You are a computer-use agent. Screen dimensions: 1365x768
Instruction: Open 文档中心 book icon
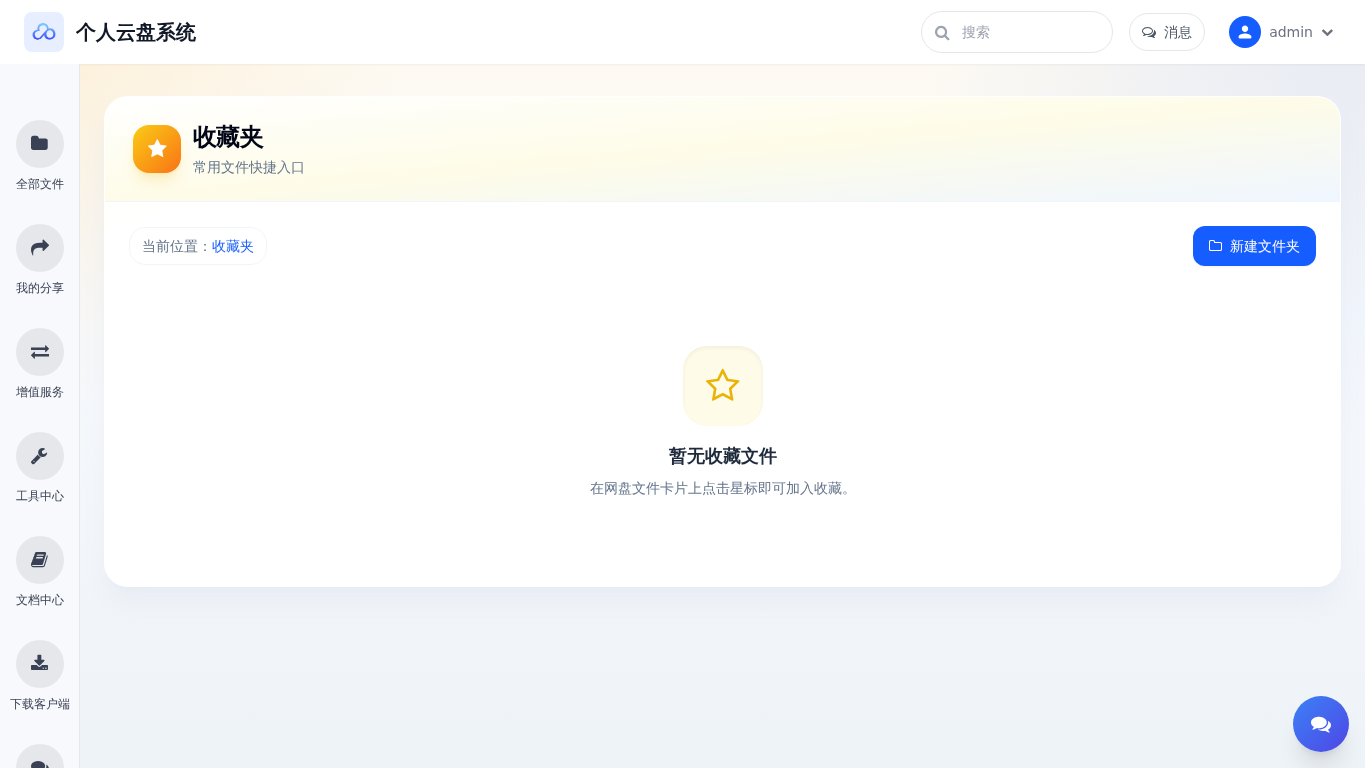pyautogui.click(x=40, y=560)
